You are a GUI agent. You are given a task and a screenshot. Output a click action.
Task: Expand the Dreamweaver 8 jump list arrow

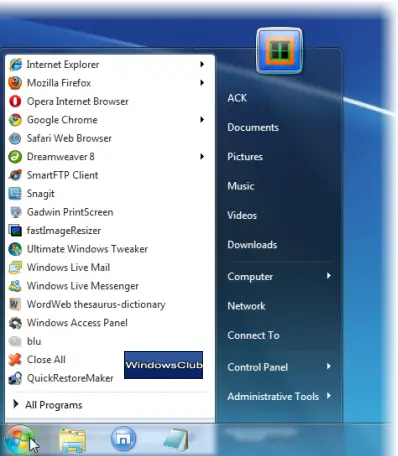coord(202,156)
